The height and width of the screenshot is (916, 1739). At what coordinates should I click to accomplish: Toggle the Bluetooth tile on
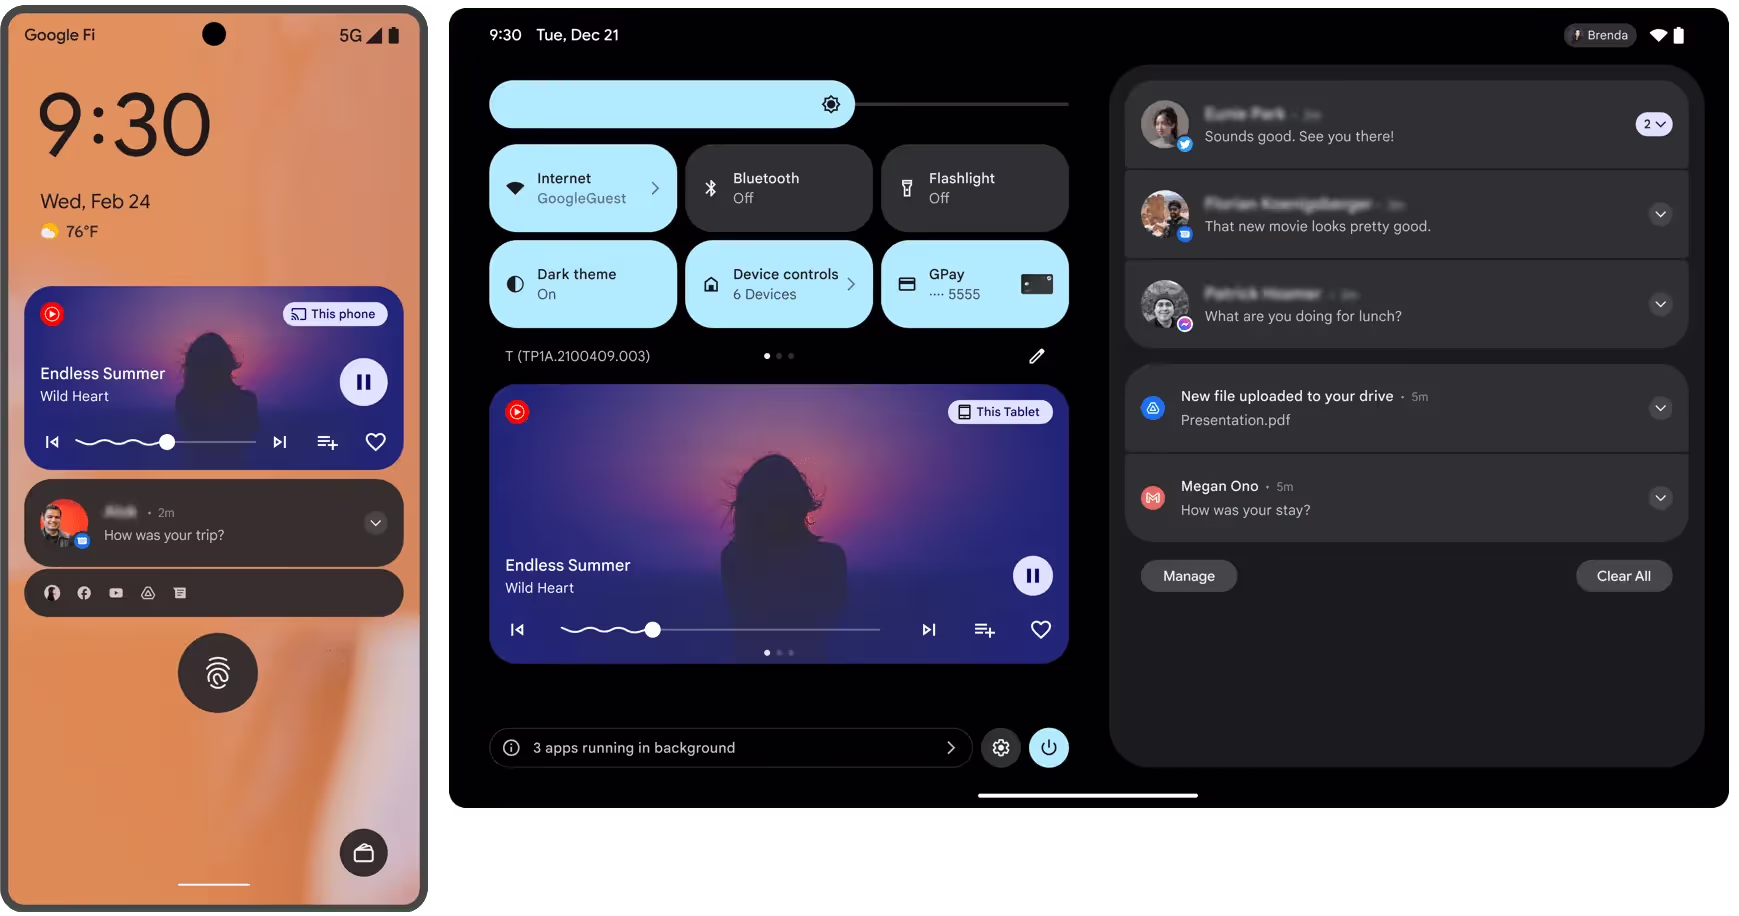click(778, 188)
